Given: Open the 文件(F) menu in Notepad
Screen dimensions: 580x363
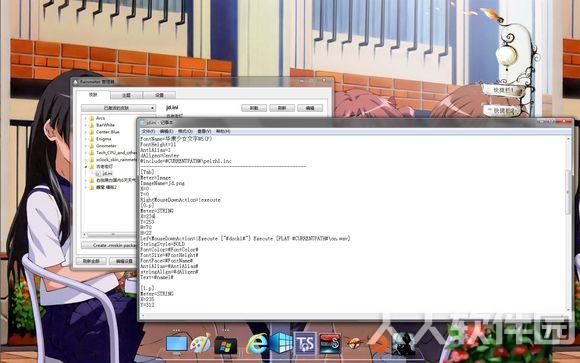Looking at the screenshot, I should pos(148,131).
